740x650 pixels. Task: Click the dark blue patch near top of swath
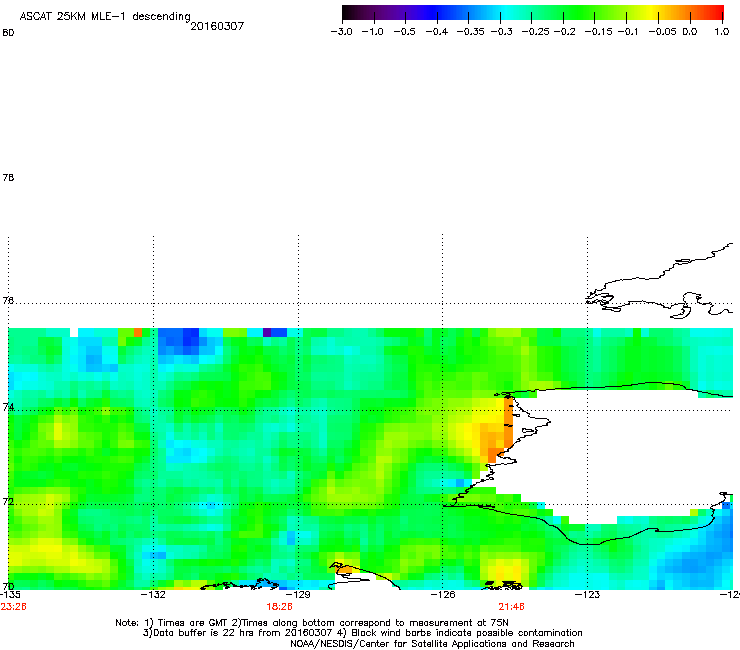coord(184,341)
